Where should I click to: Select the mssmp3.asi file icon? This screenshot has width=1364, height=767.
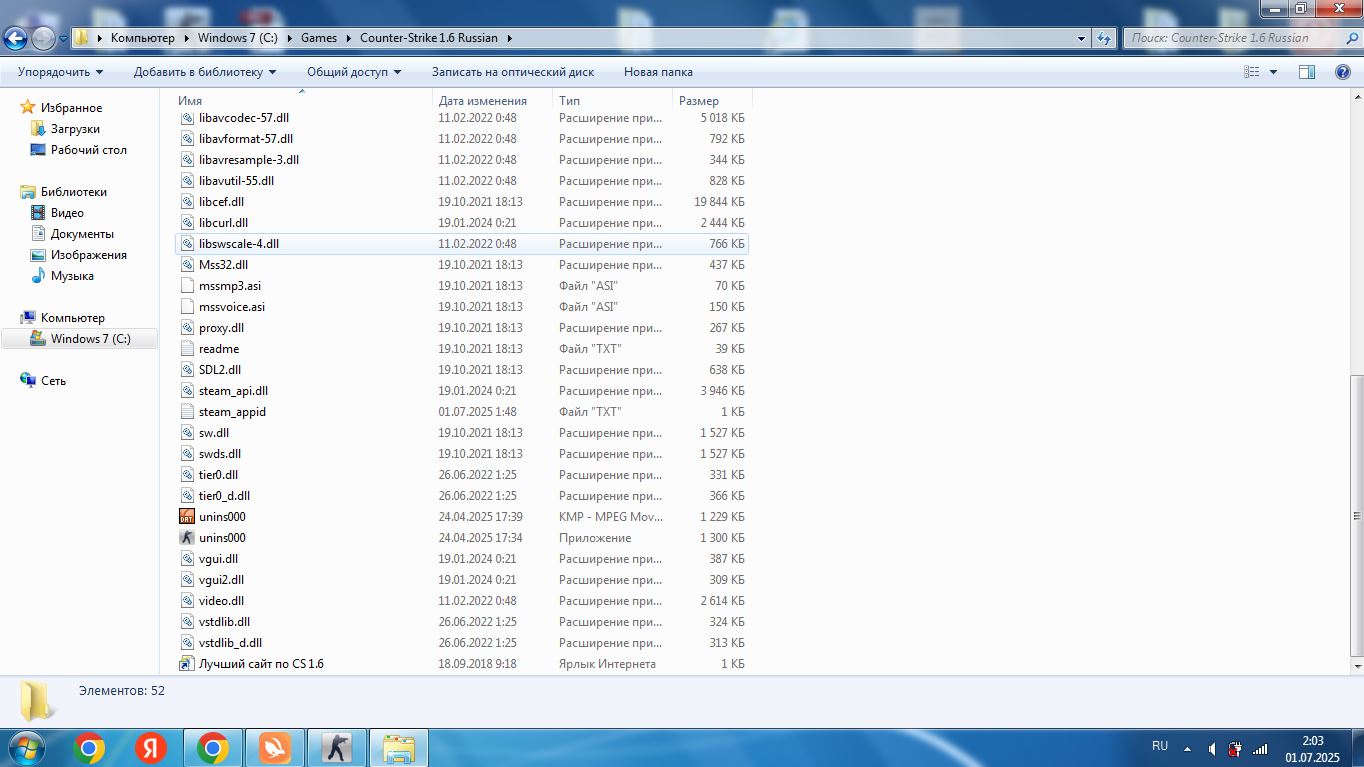[187, 286]
